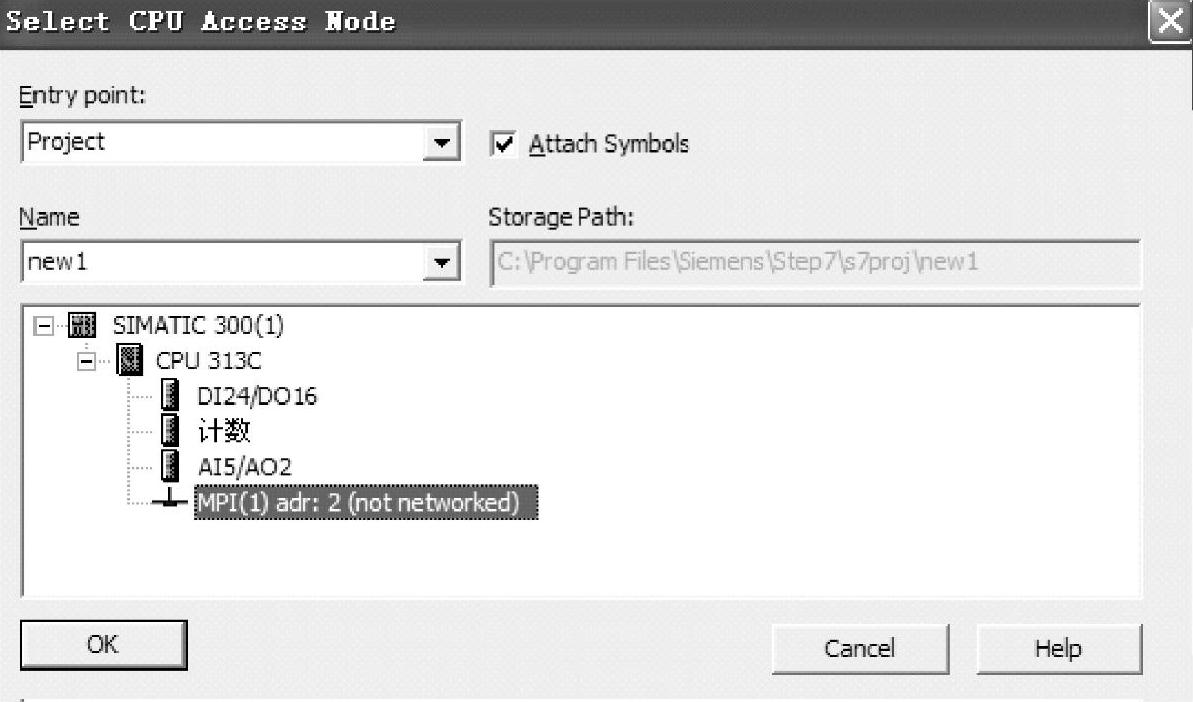Screen dimensions: 1193x702
Task: Select MPI(1) adr: 2 (not networked) entry
Action: coord(365,502)
